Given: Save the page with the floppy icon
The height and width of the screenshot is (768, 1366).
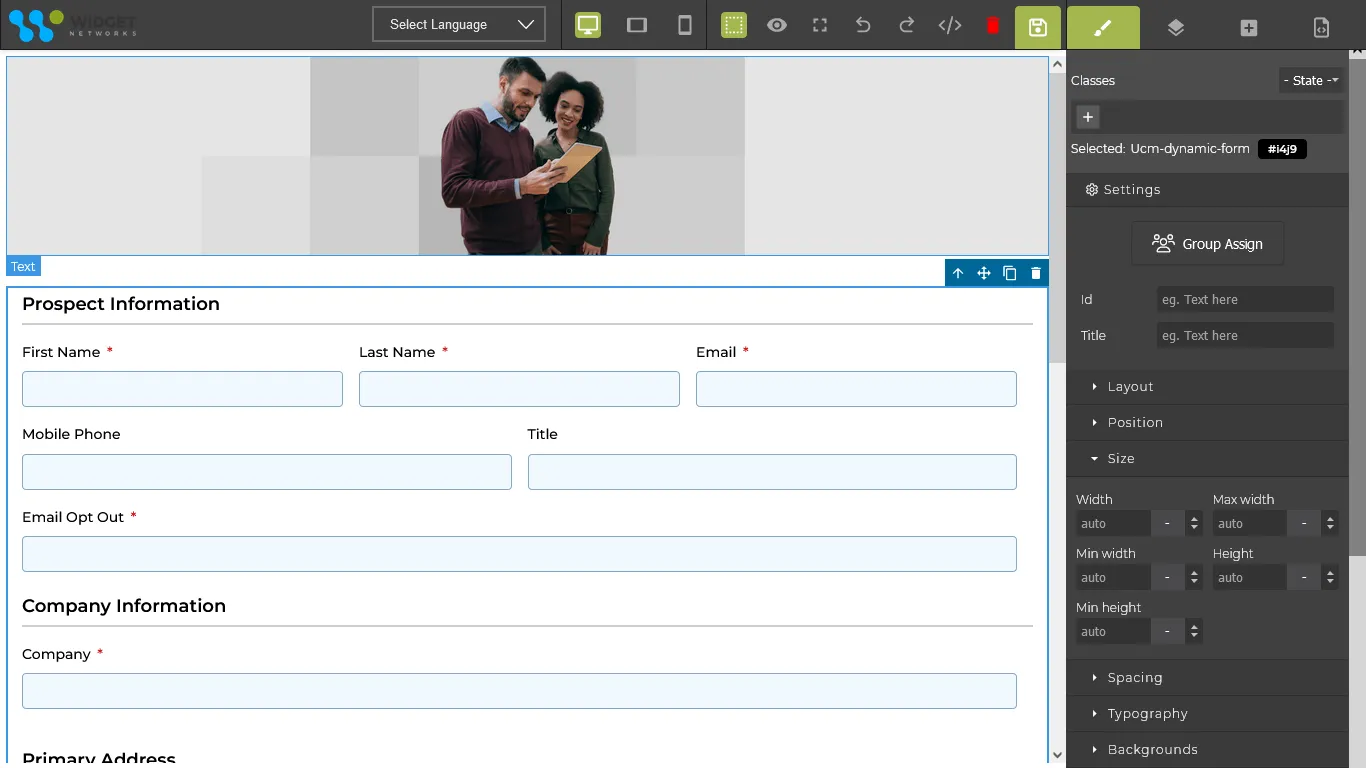Looking at the screenshot, I should click(1038, 27).
